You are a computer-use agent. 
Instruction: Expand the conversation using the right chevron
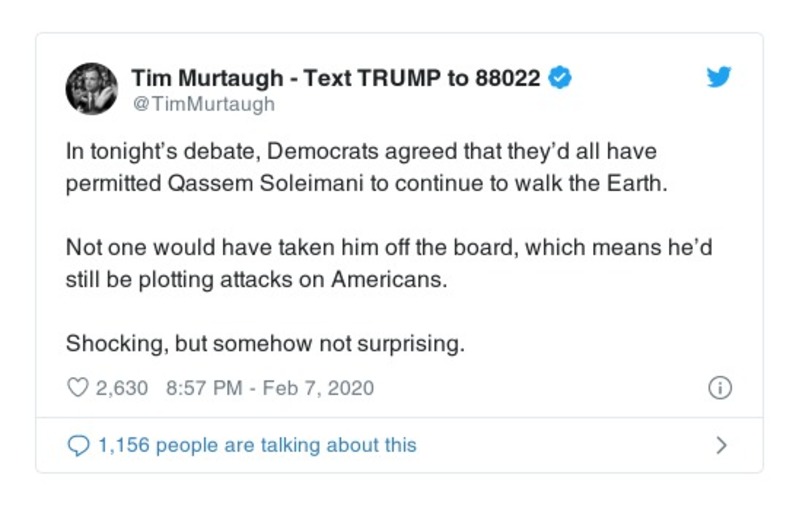721,445
